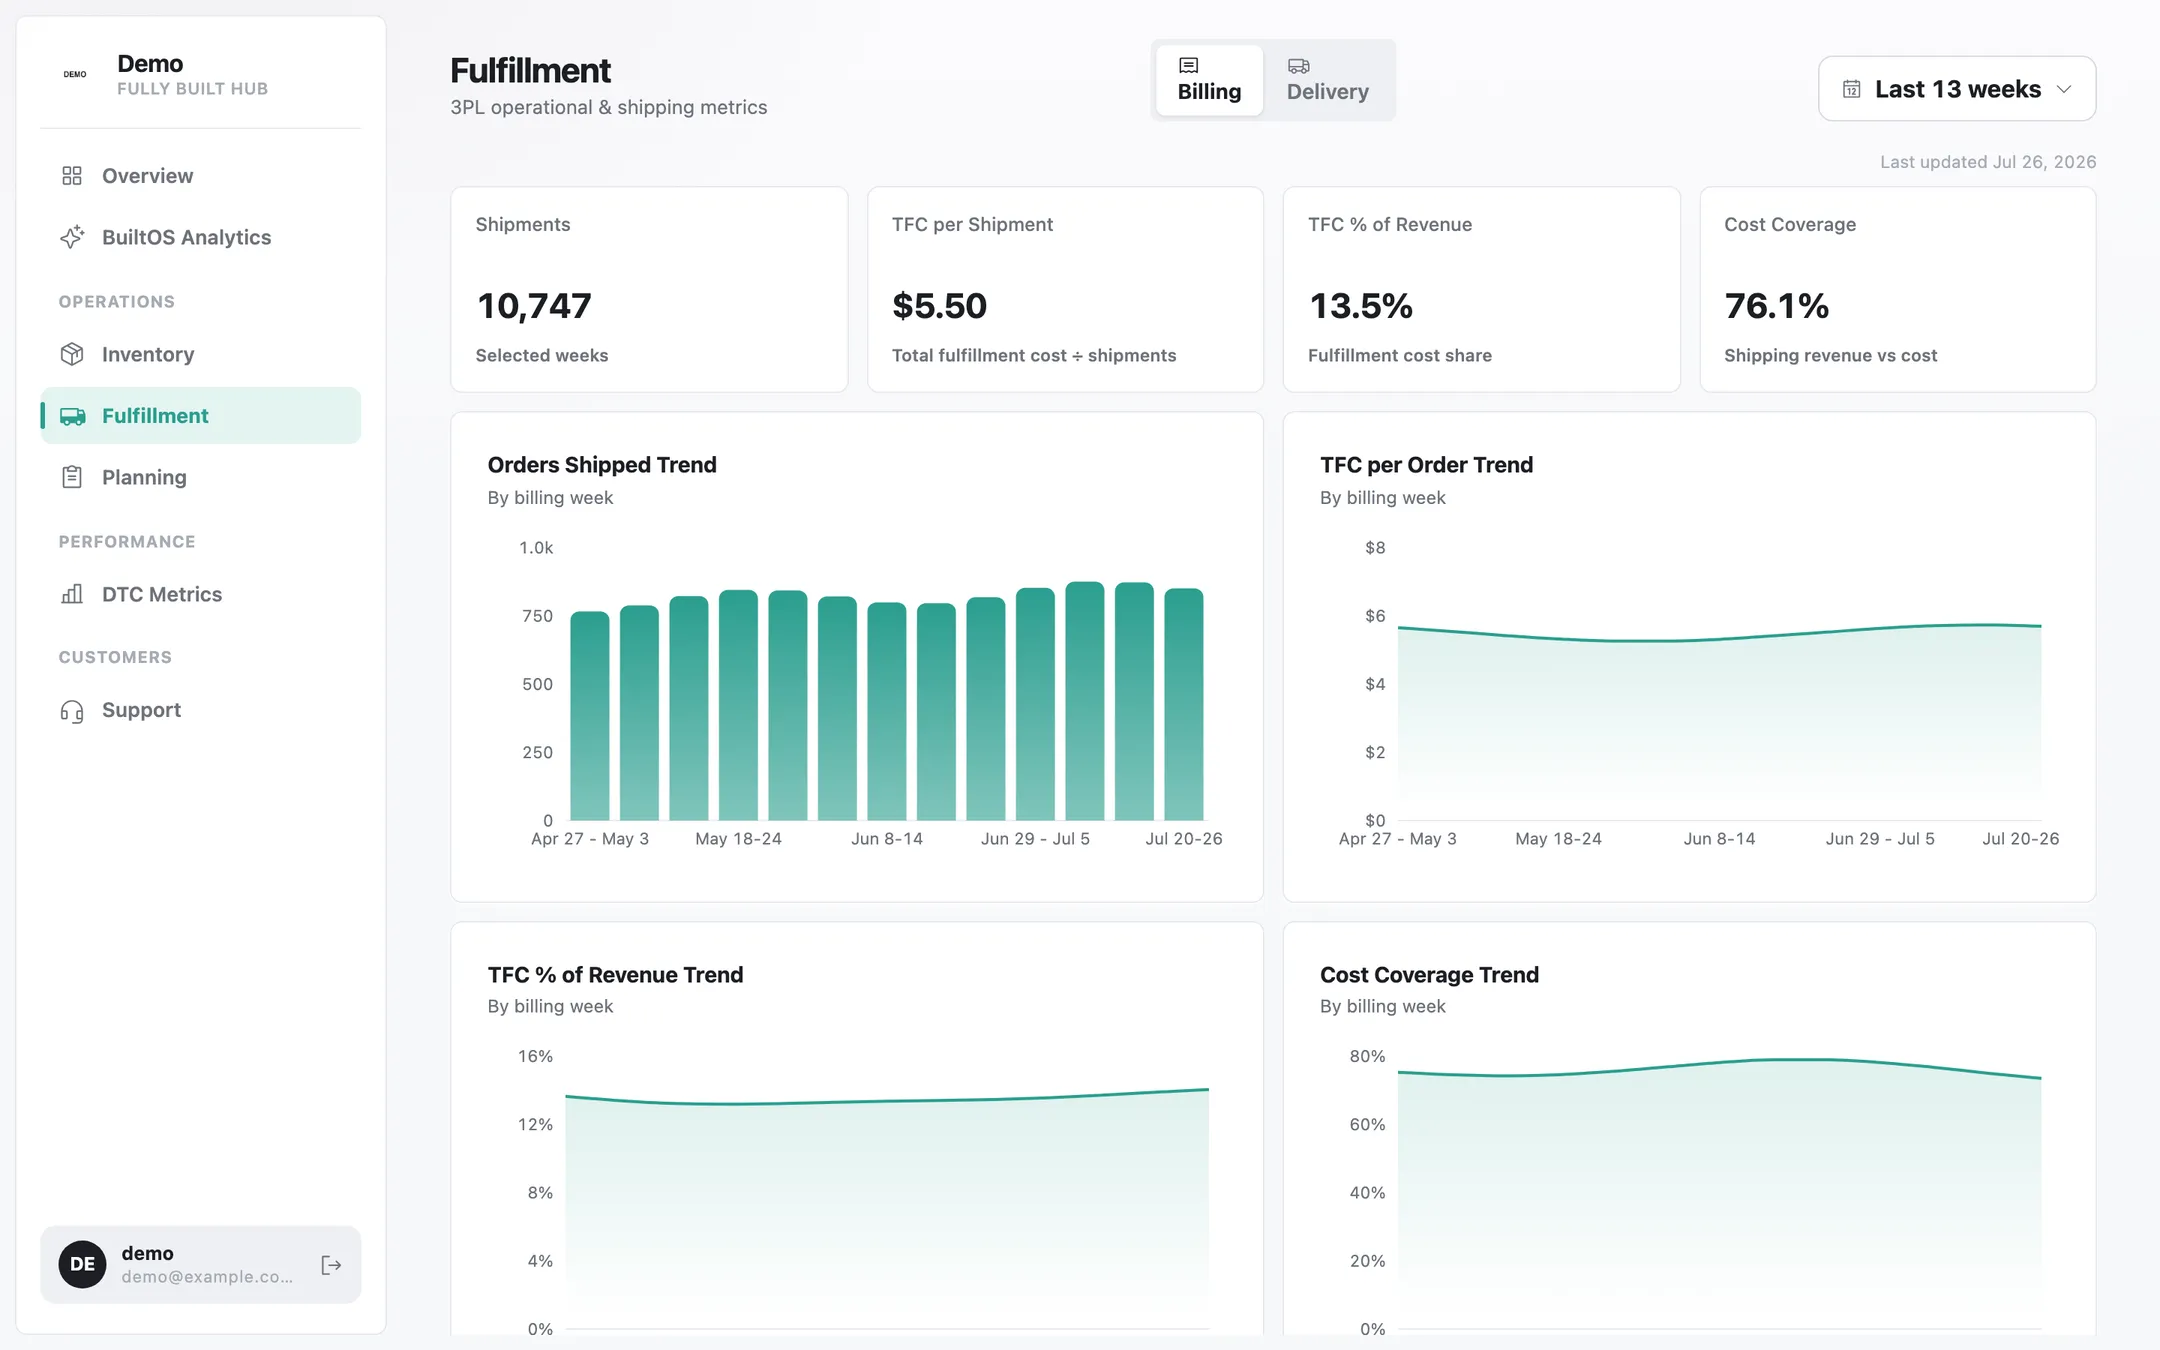Open Overview in the sidebar

pyautogui.click(x=200, y=176)
